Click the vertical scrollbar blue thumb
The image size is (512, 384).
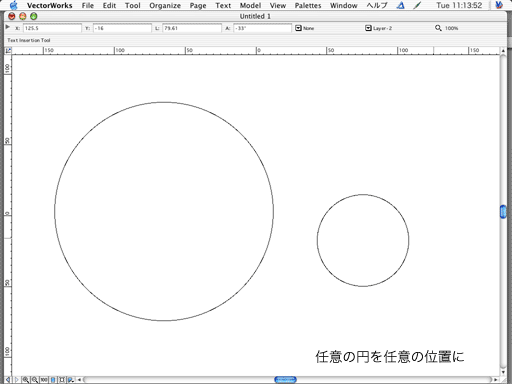pyautogui.click(x=503, y=212)
